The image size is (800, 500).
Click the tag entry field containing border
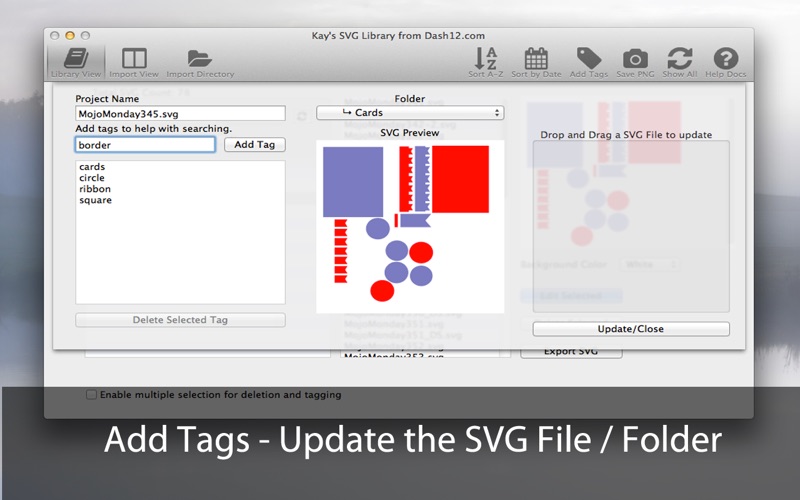145,145
